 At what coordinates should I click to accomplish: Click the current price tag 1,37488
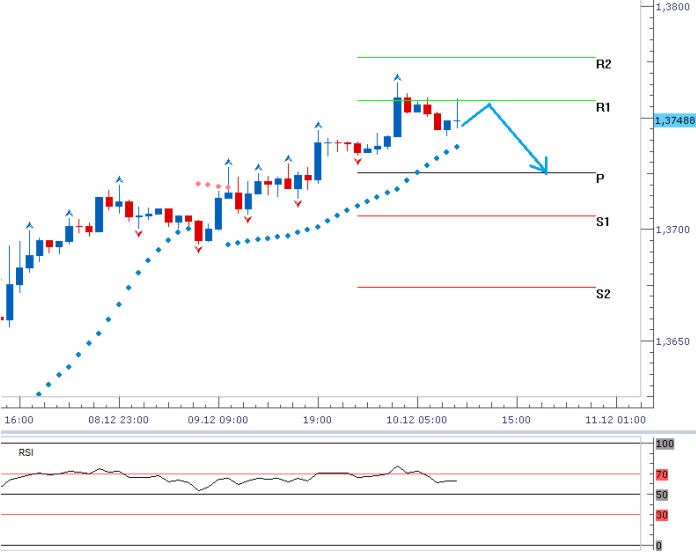(675, 120)
